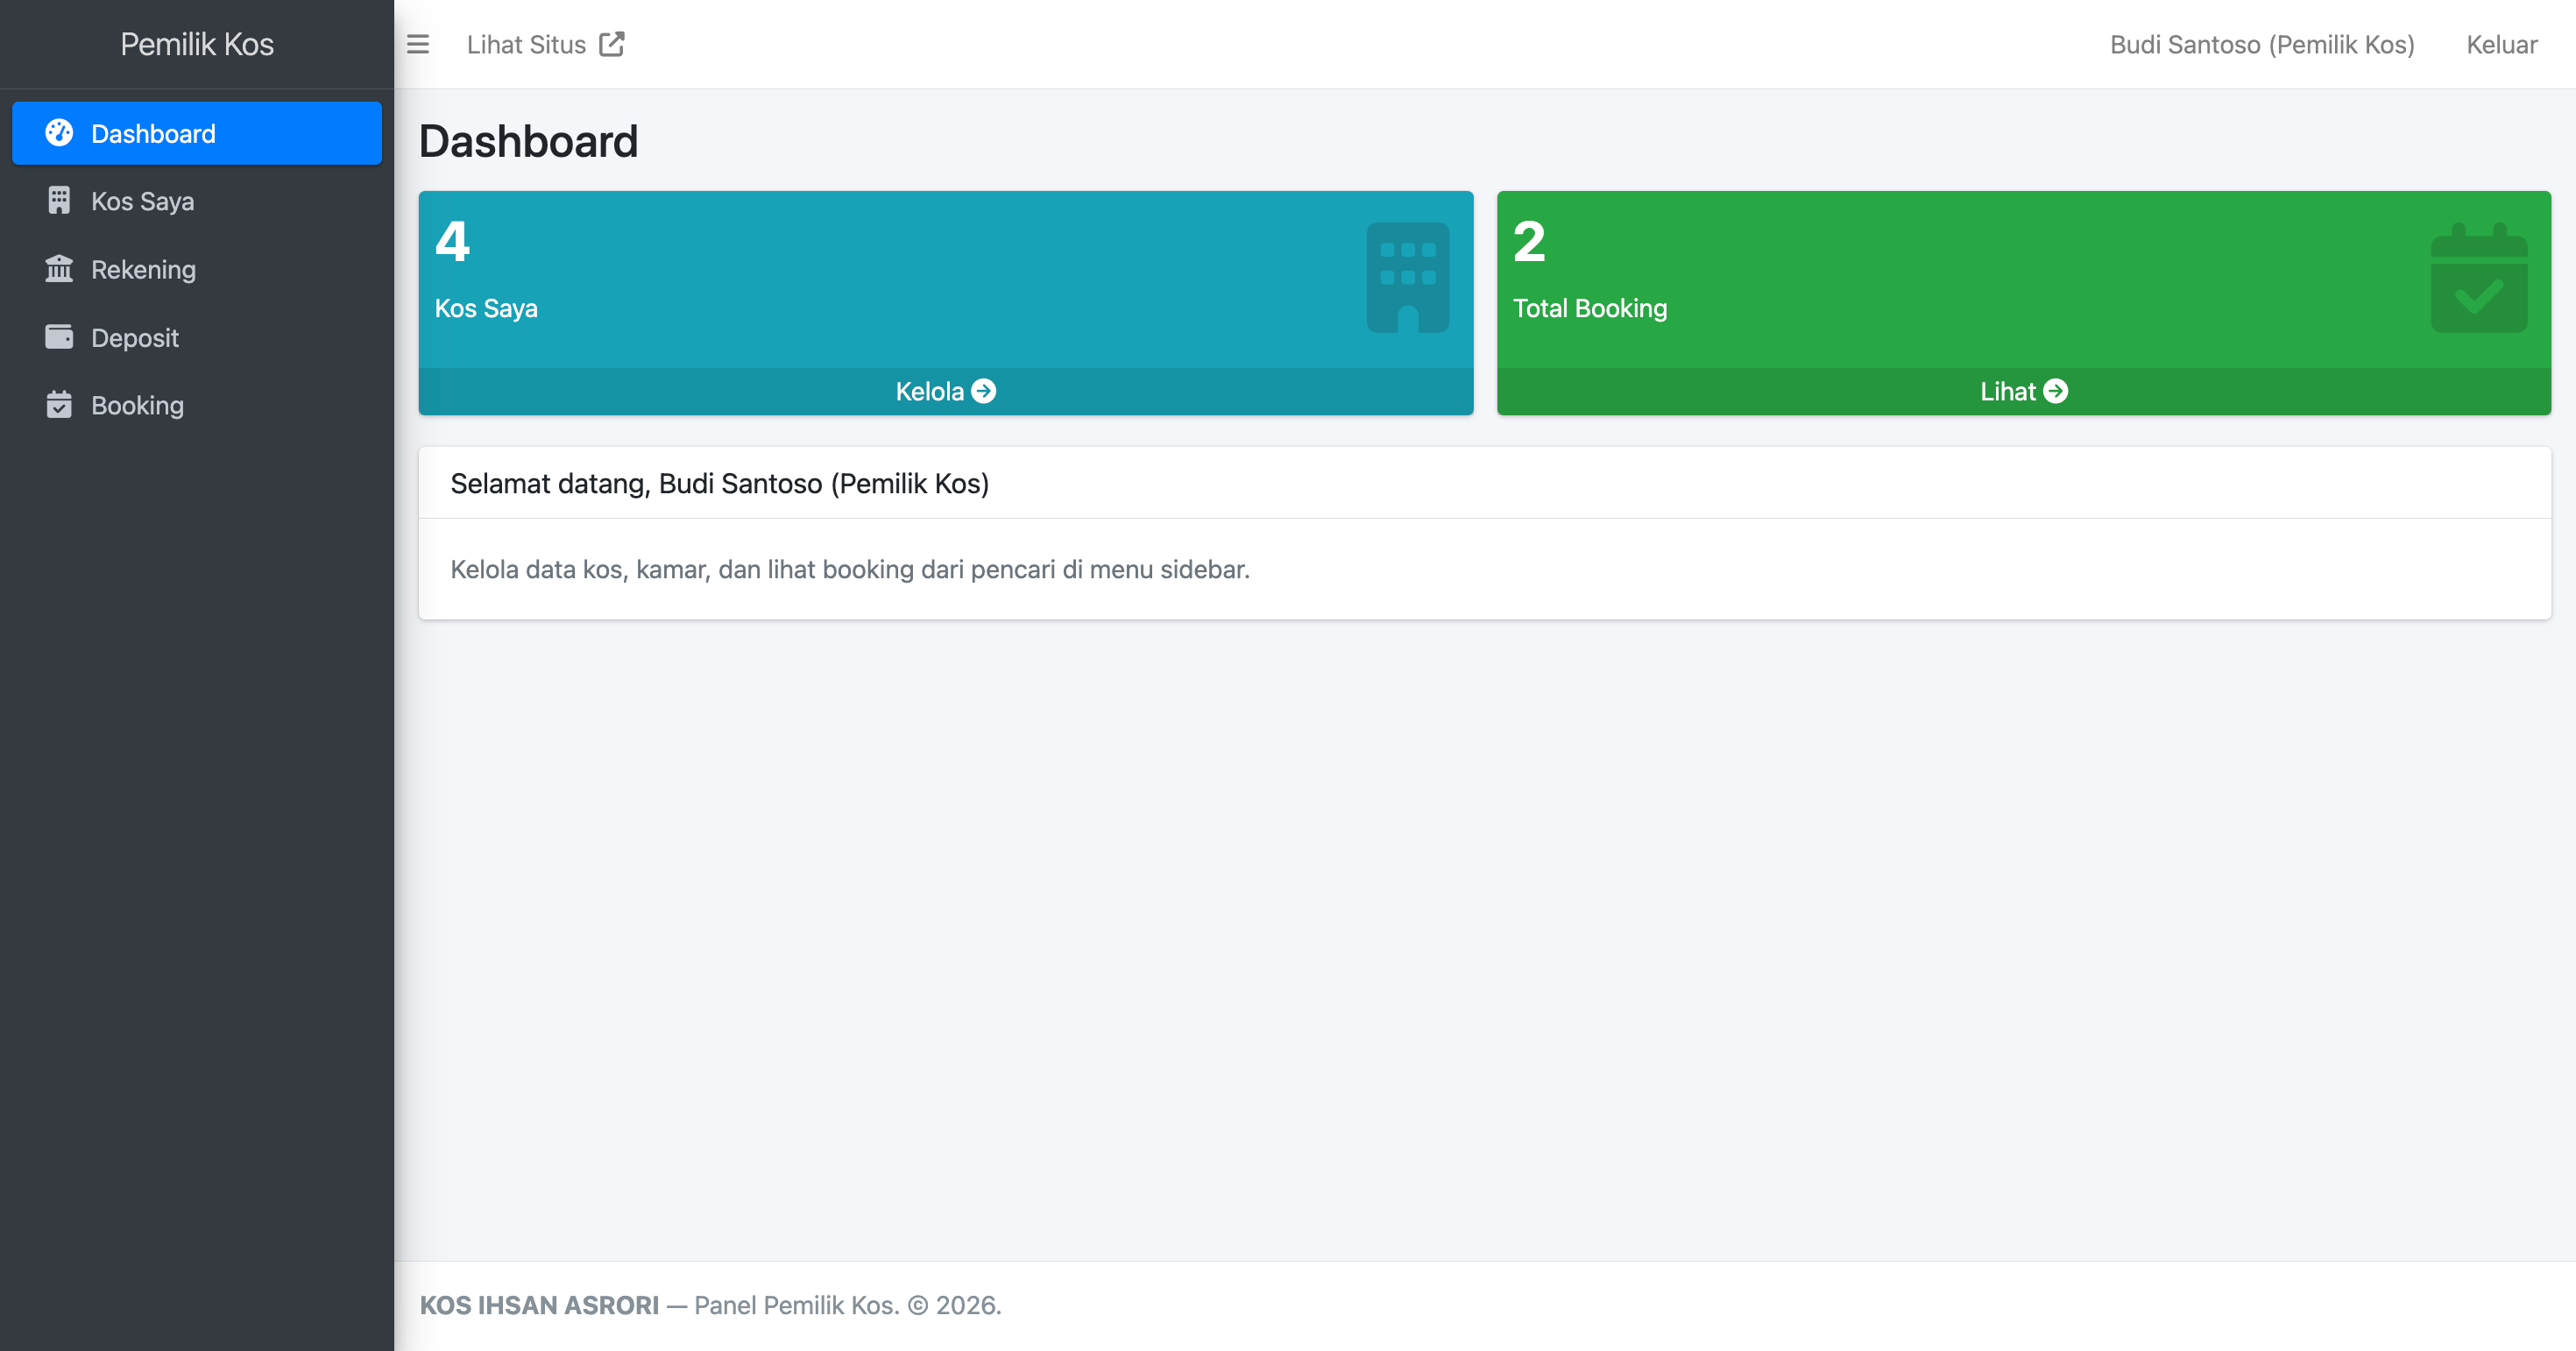2576x1351 pixels.
Task: Toggle the sidebar with the hamburger icon
Action: [x=418, y=44]
